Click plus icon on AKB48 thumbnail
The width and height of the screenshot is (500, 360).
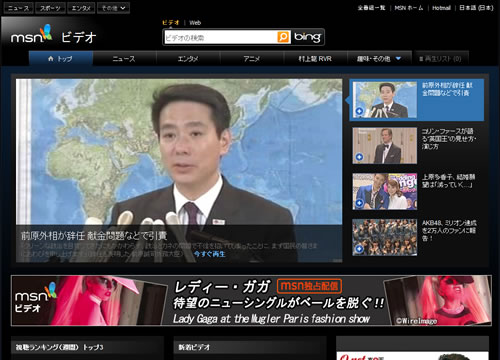tap(359, 249)
